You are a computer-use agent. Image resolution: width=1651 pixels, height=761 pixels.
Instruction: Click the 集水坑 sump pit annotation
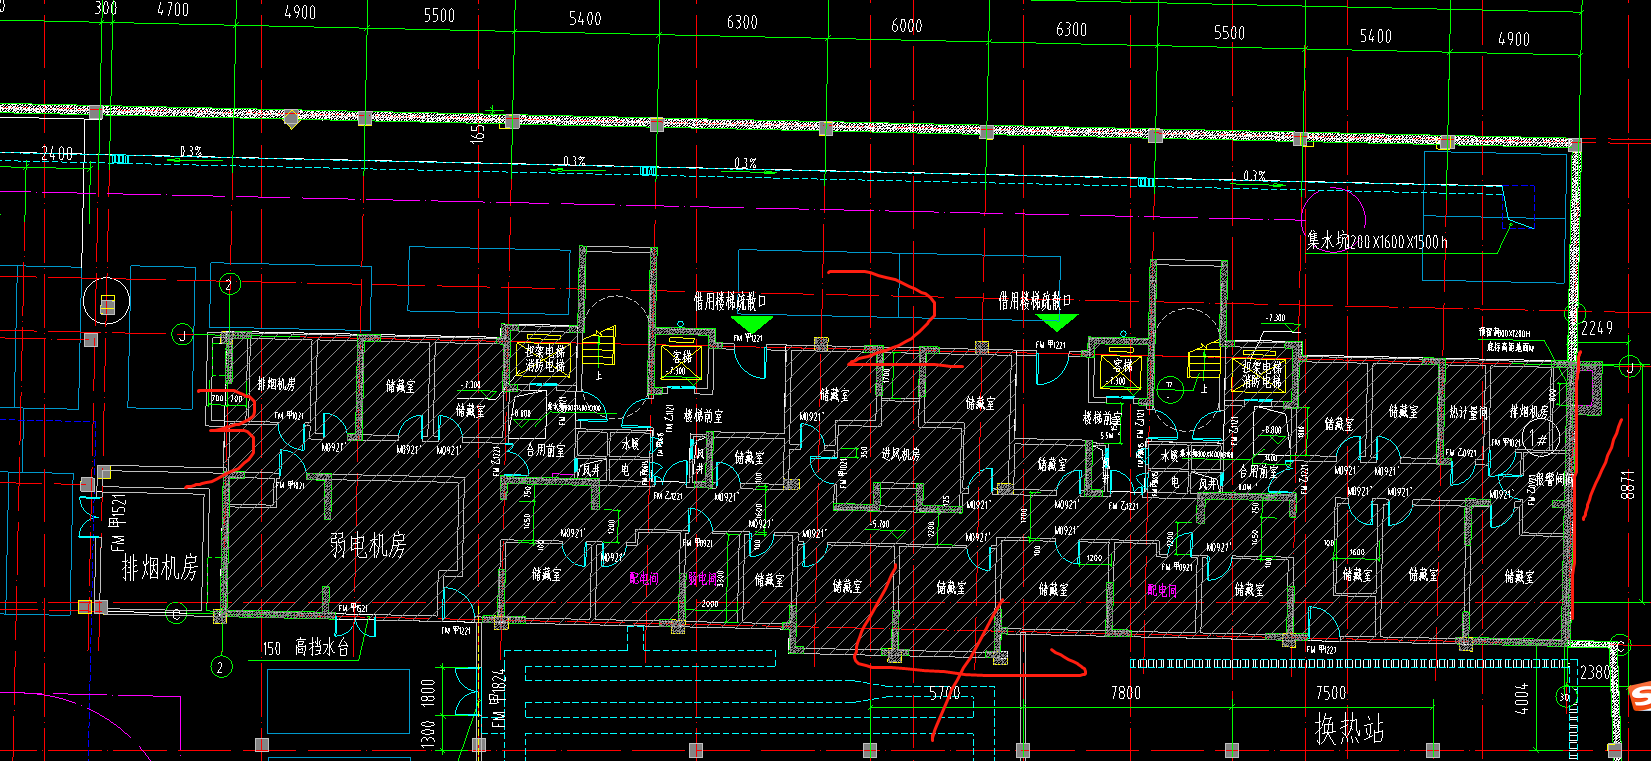click(x=1377, y=241)
